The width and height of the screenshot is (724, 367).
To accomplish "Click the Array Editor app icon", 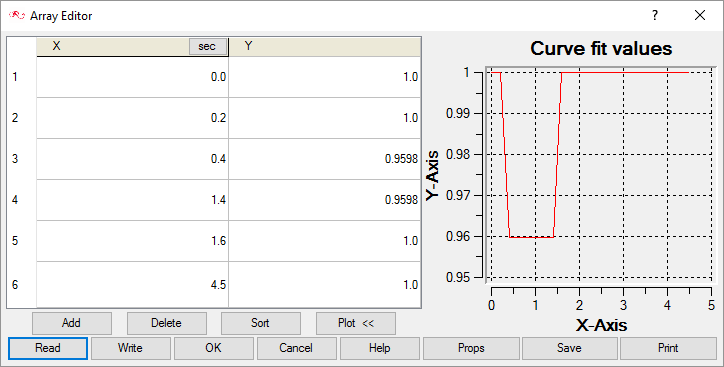I will [x=17, y=16].
